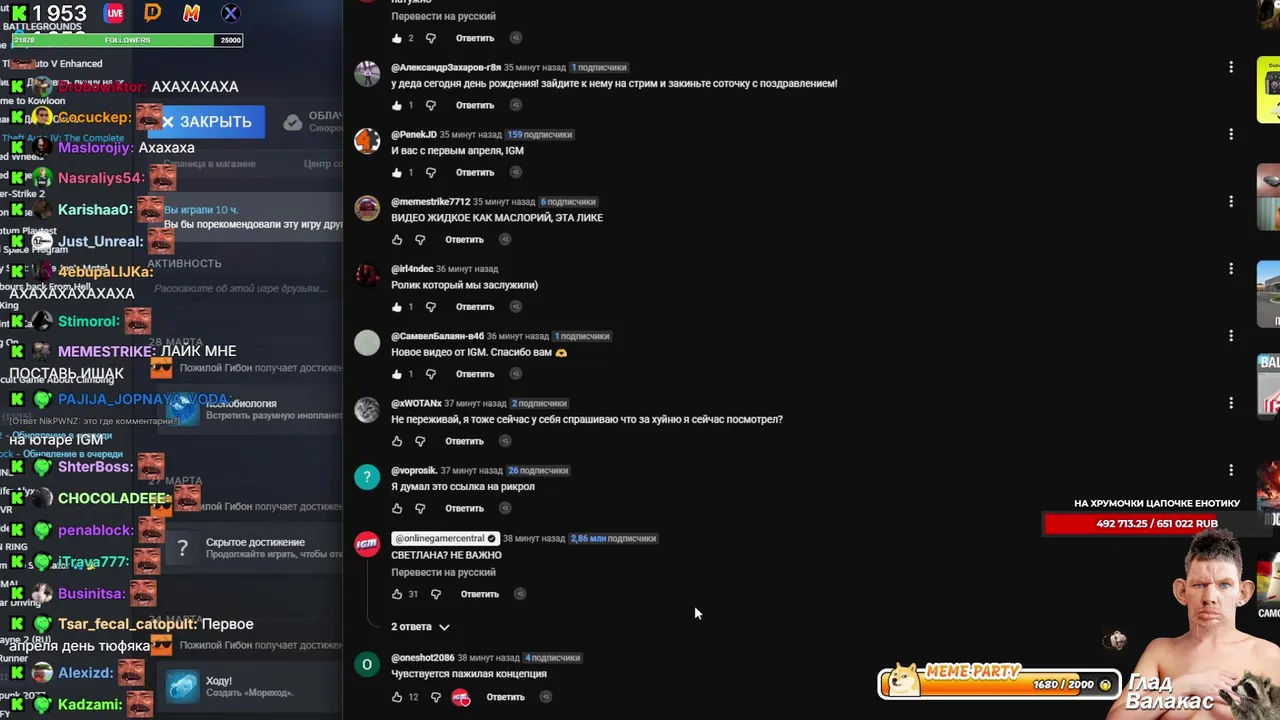Click the X icon in top overlay

click(230, 13)
